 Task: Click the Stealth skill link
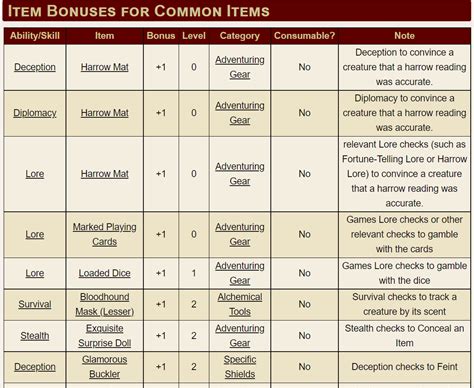click(35, 336)
